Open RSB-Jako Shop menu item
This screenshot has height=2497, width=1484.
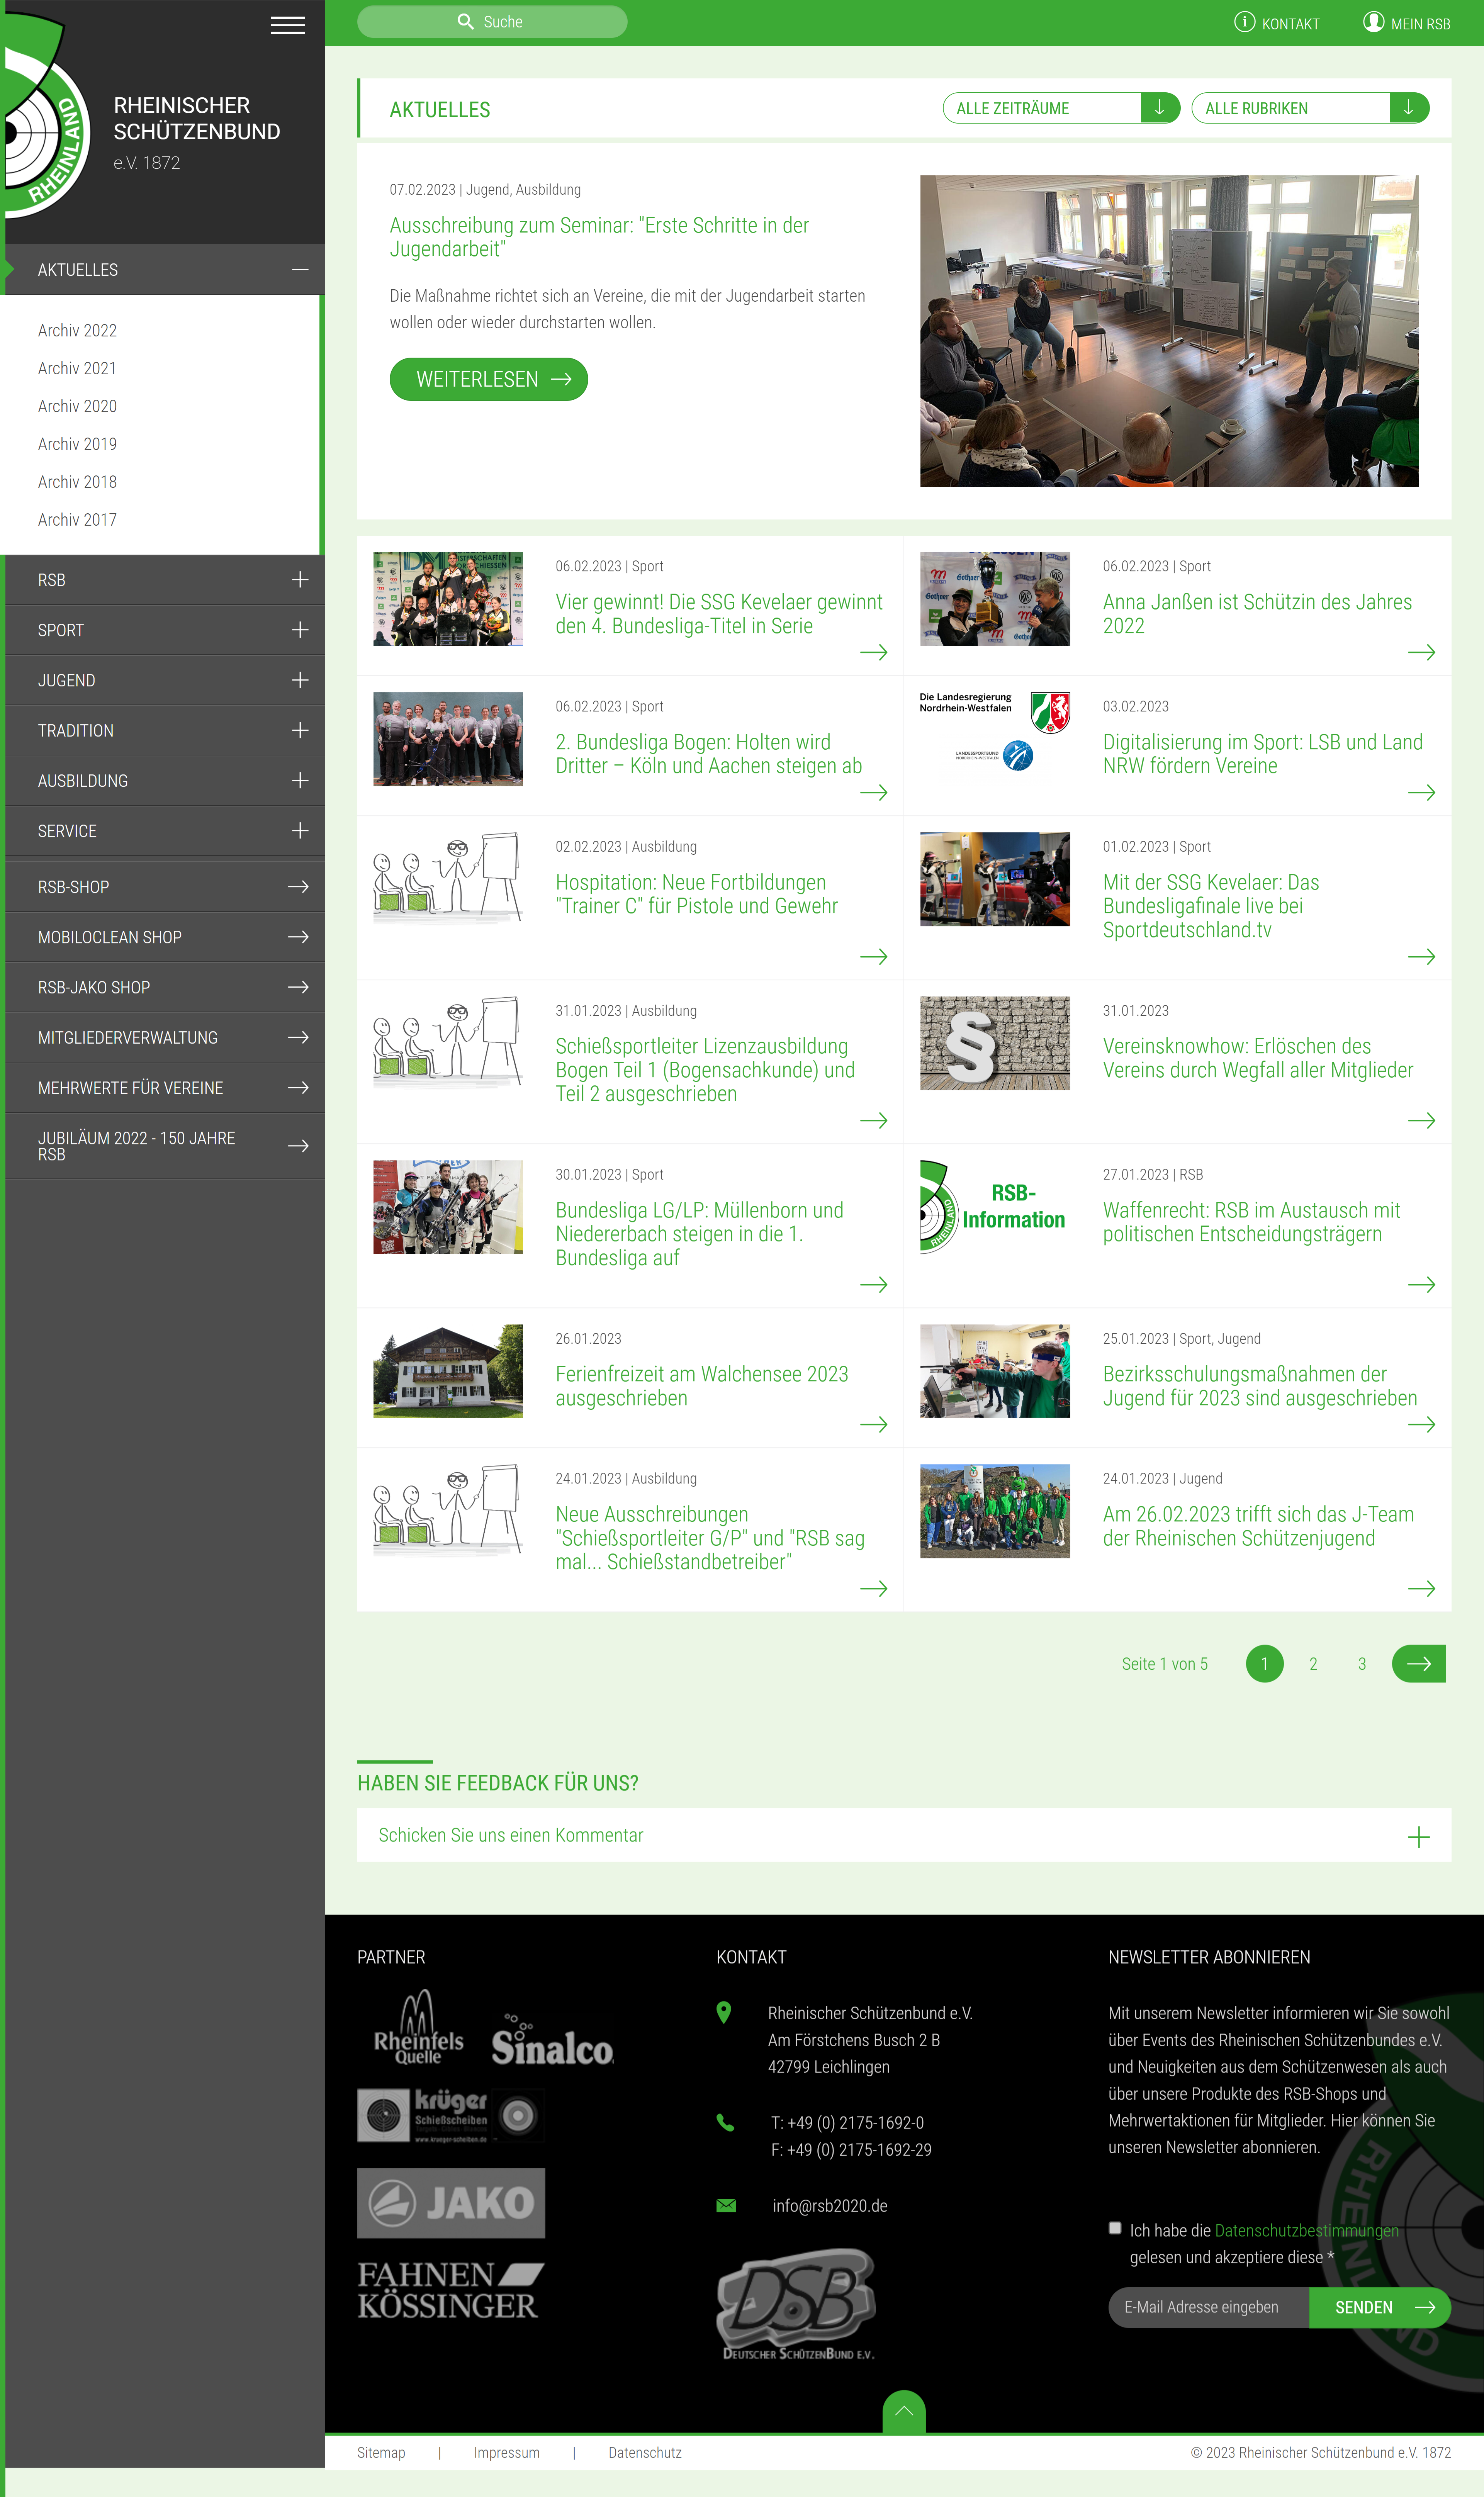click(x=165, y=987)
